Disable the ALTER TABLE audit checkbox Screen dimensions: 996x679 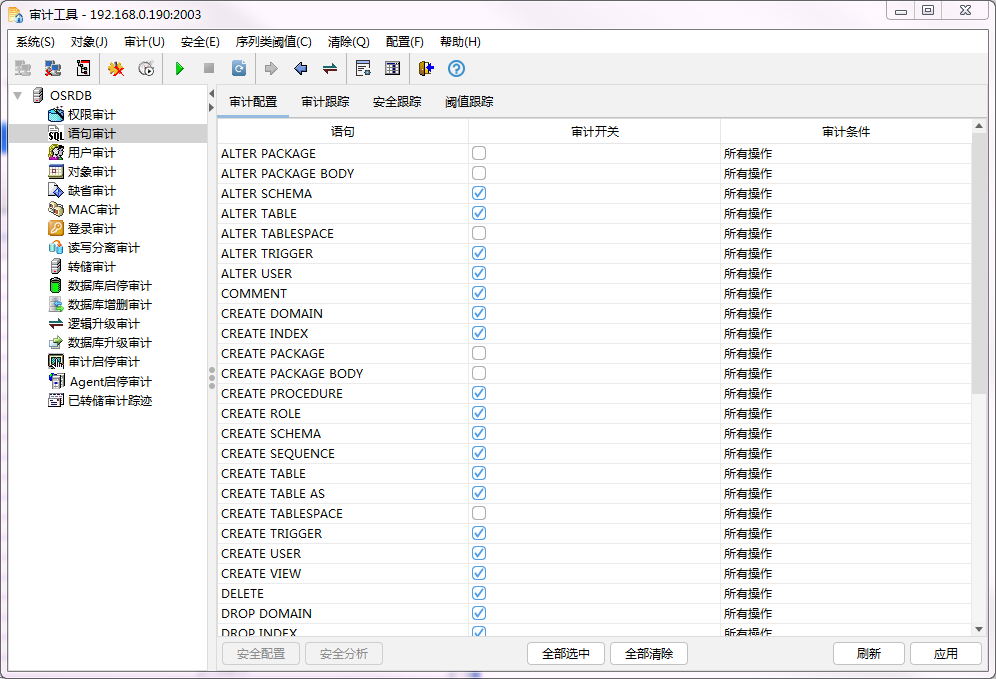[x=479, y=214]
